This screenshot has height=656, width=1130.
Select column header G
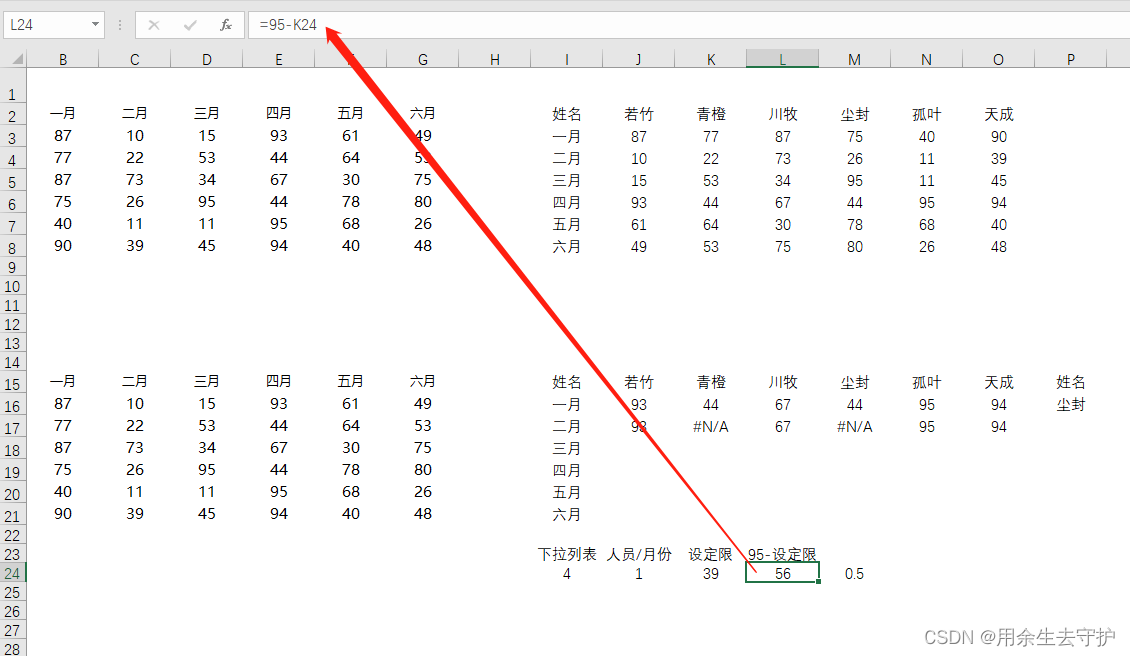tap(422, 58)
